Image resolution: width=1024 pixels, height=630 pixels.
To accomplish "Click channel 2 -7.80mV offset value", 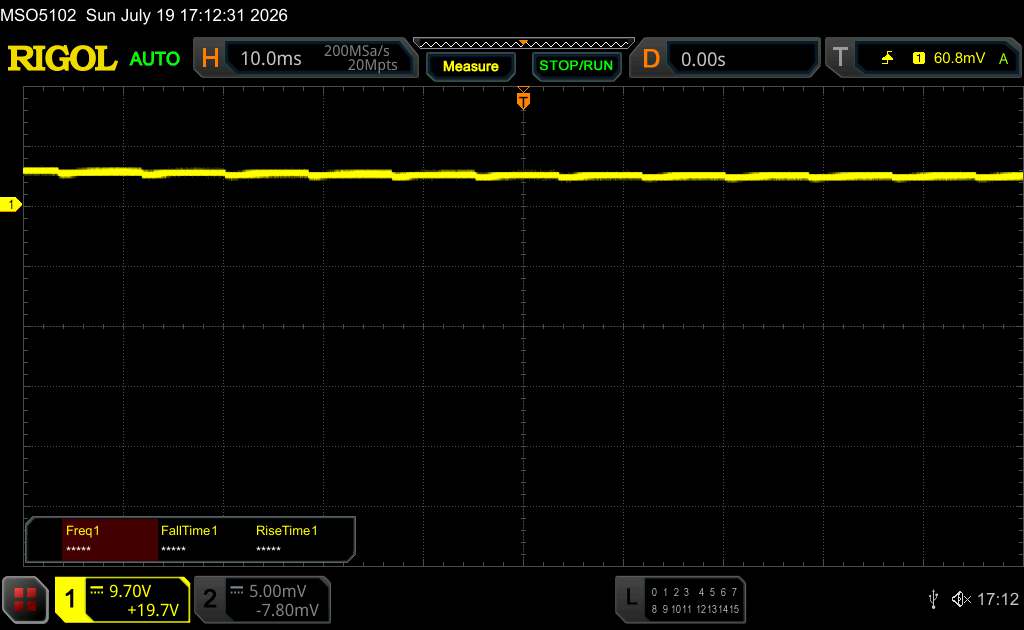I will [287, 610].
